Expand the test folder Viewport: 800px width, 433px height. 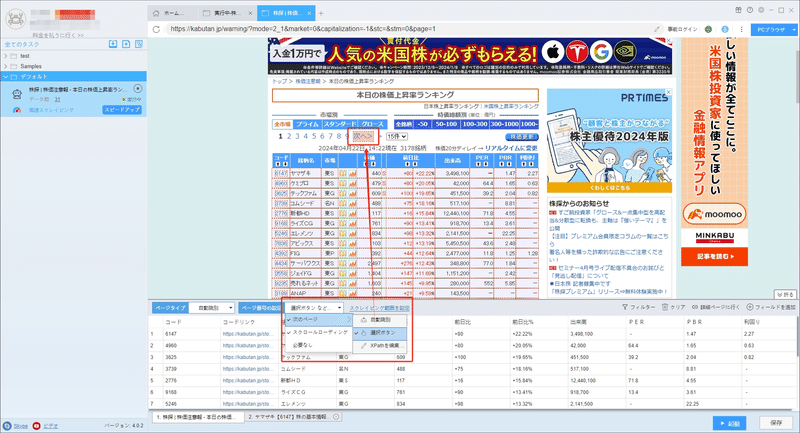pyautogui.click(x=6, y=56)
